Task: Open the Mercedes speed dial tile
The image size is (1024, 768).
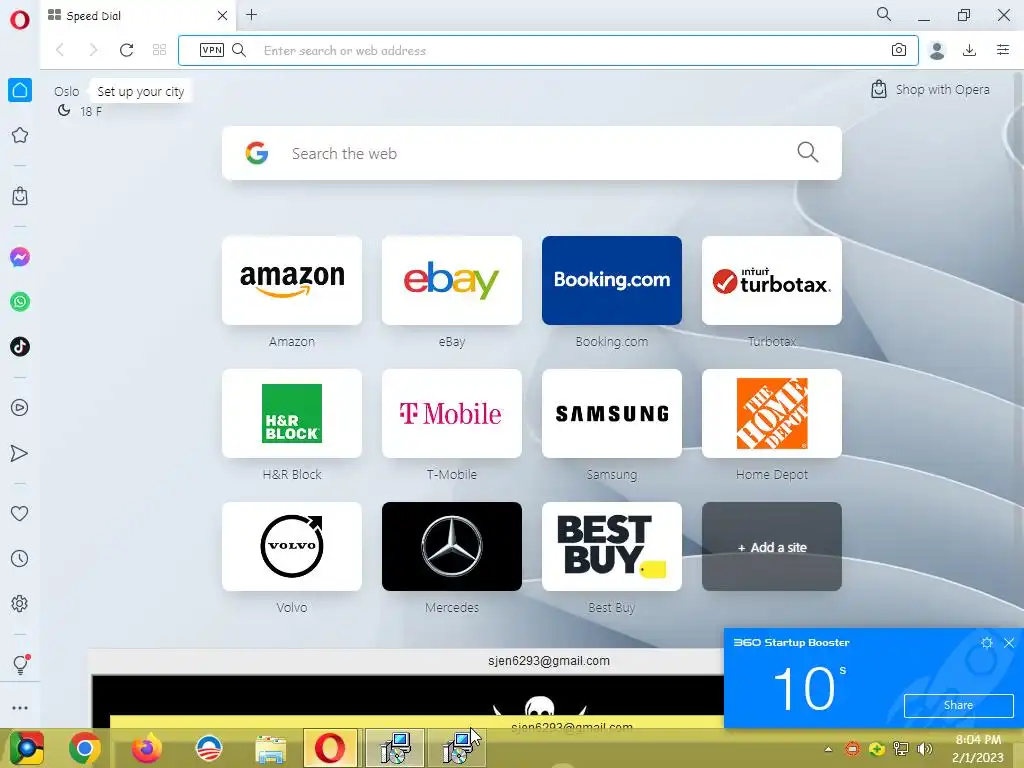Action: tap(452, 547)
